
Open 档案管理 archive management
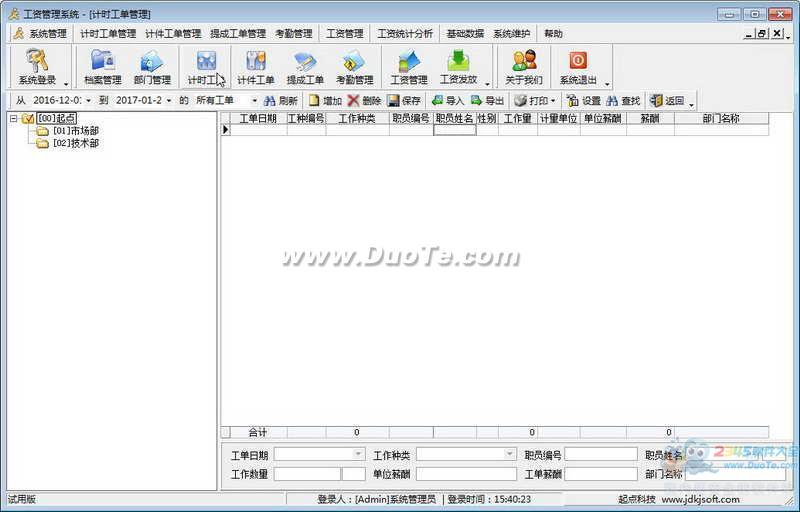(x=103, y=67)
